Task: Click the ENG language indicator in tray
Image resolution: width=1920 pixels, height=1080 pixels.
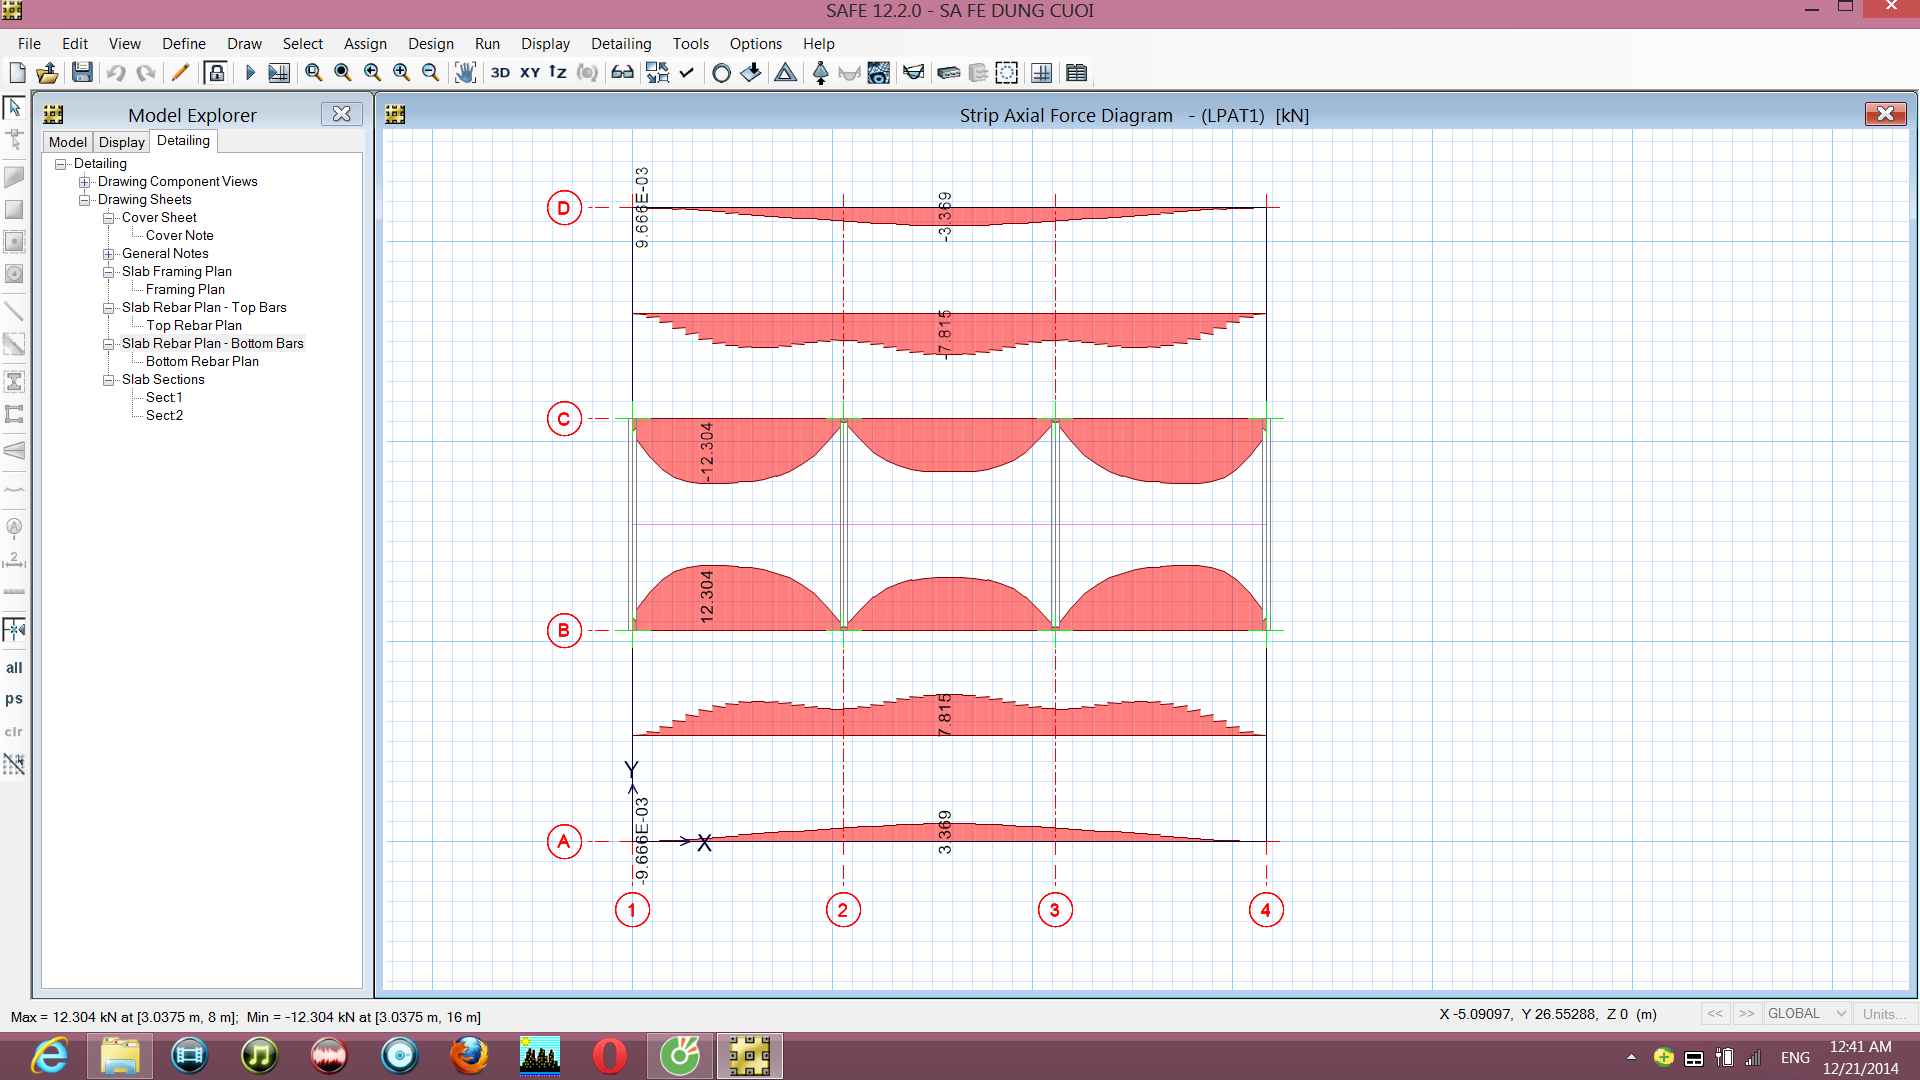Action: click(1795, 1057)
